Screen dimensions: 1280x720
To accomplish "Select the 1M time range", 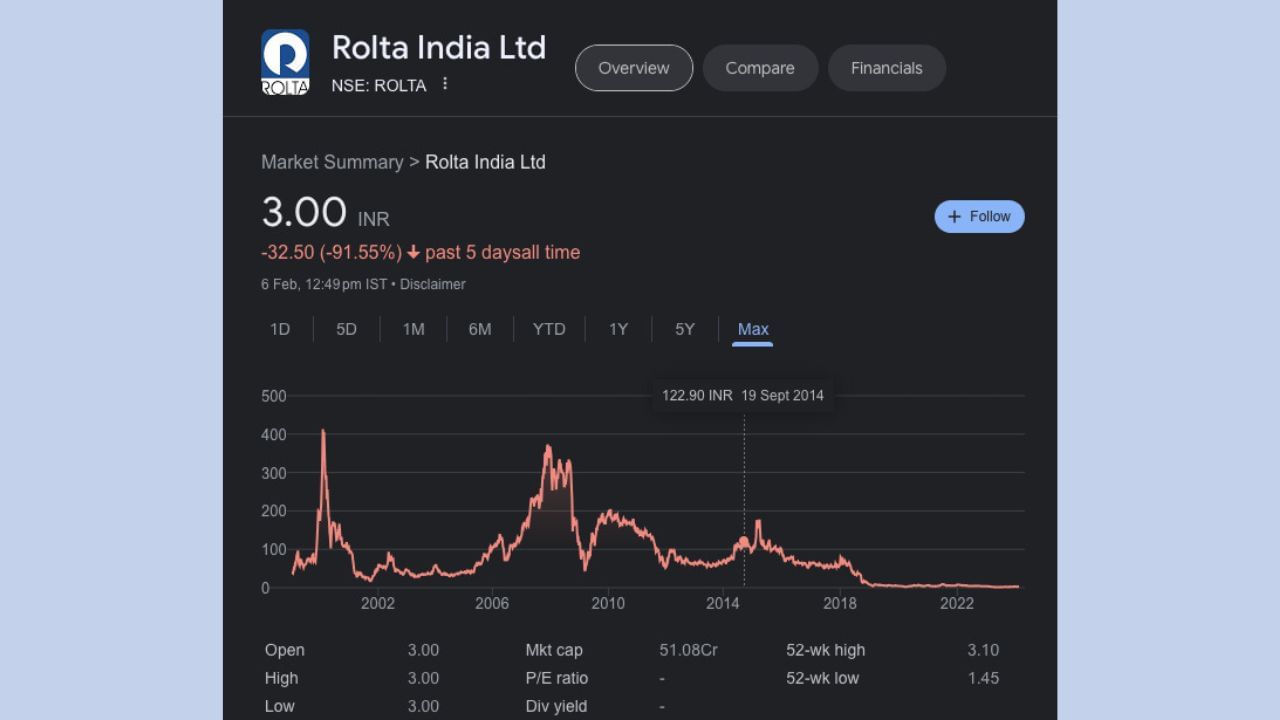I will [x=413, y=329].
